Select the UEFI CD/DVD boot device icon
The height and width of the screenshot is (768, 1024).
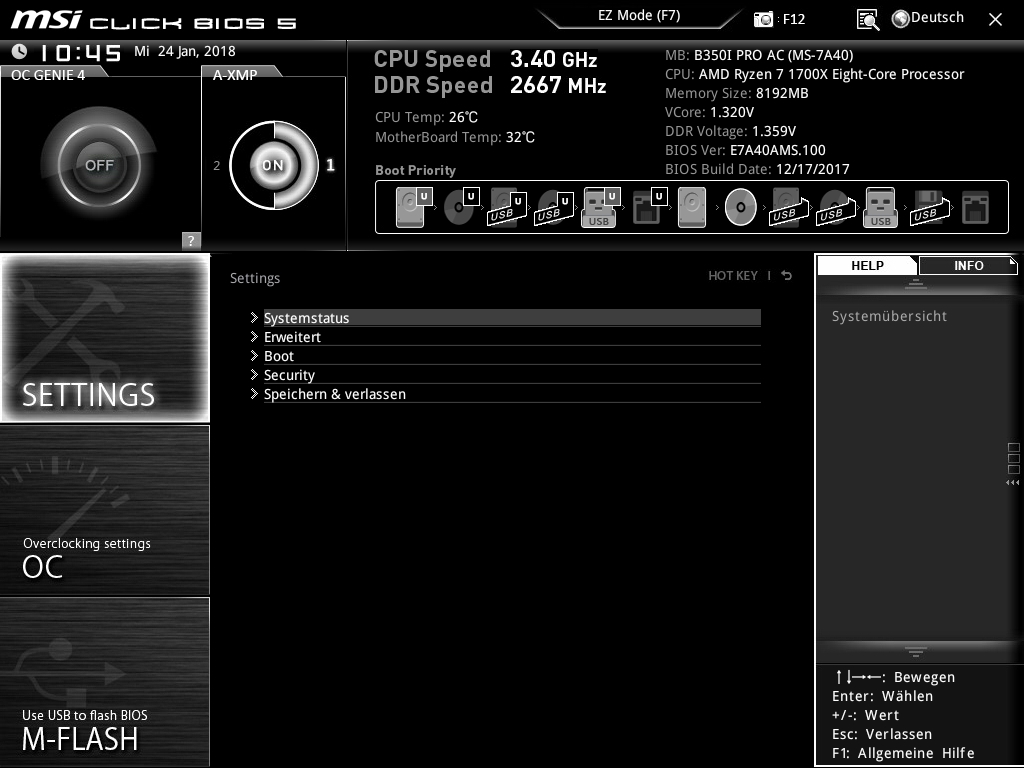461,207
